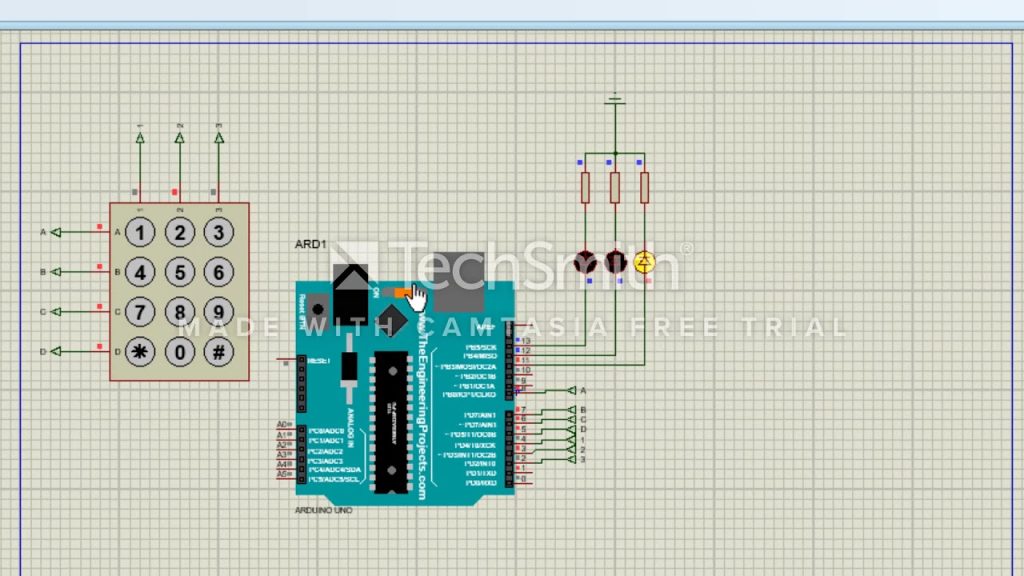The width and height of the screenshot is (1024, 576).
Task: Select the rightmost resistor above the LEDs
Action: pos(644,187)
